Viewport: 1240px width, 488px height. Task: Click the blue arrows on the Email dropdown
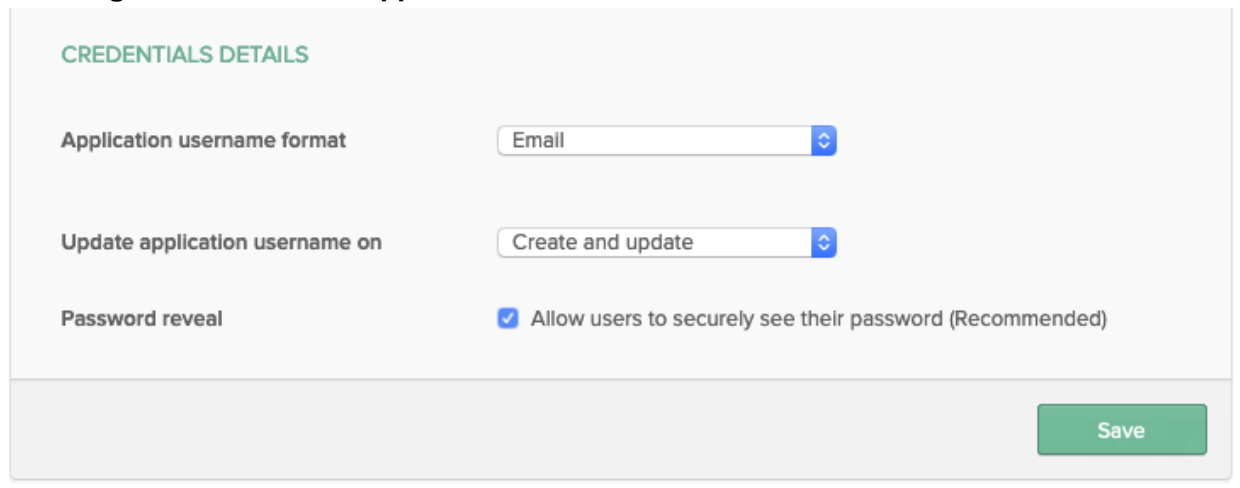[823, 141]
